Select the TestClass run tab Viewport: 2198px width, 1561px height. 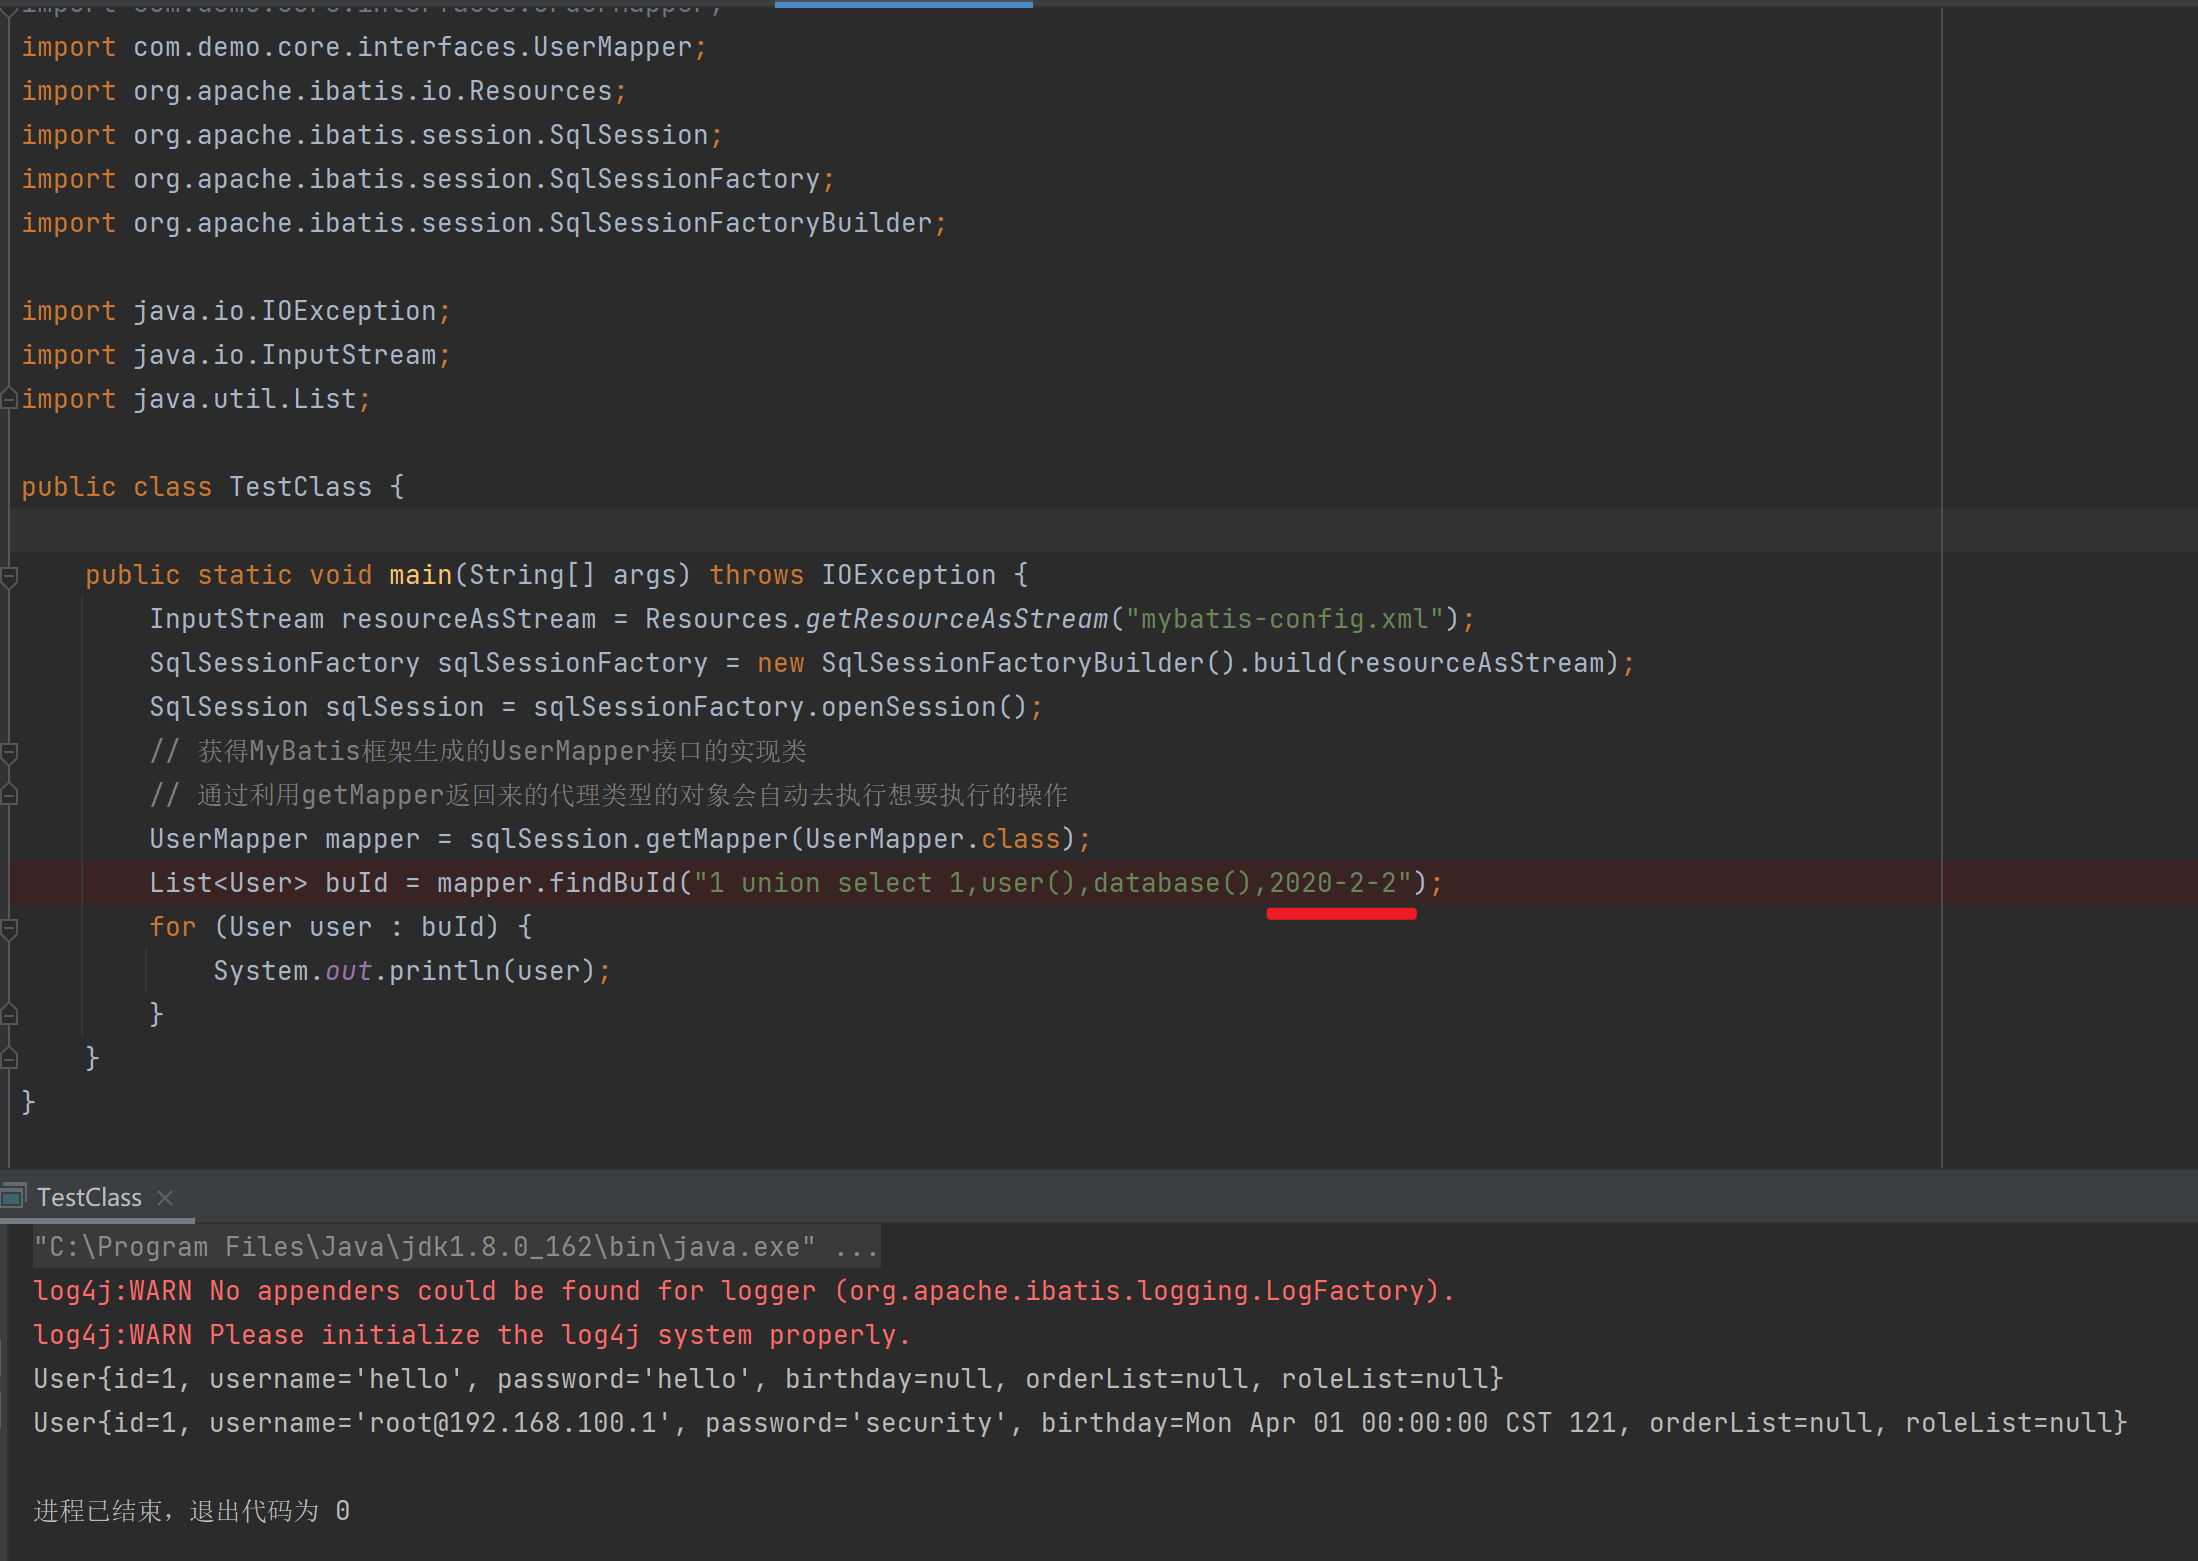click(x=89, y=1197)
